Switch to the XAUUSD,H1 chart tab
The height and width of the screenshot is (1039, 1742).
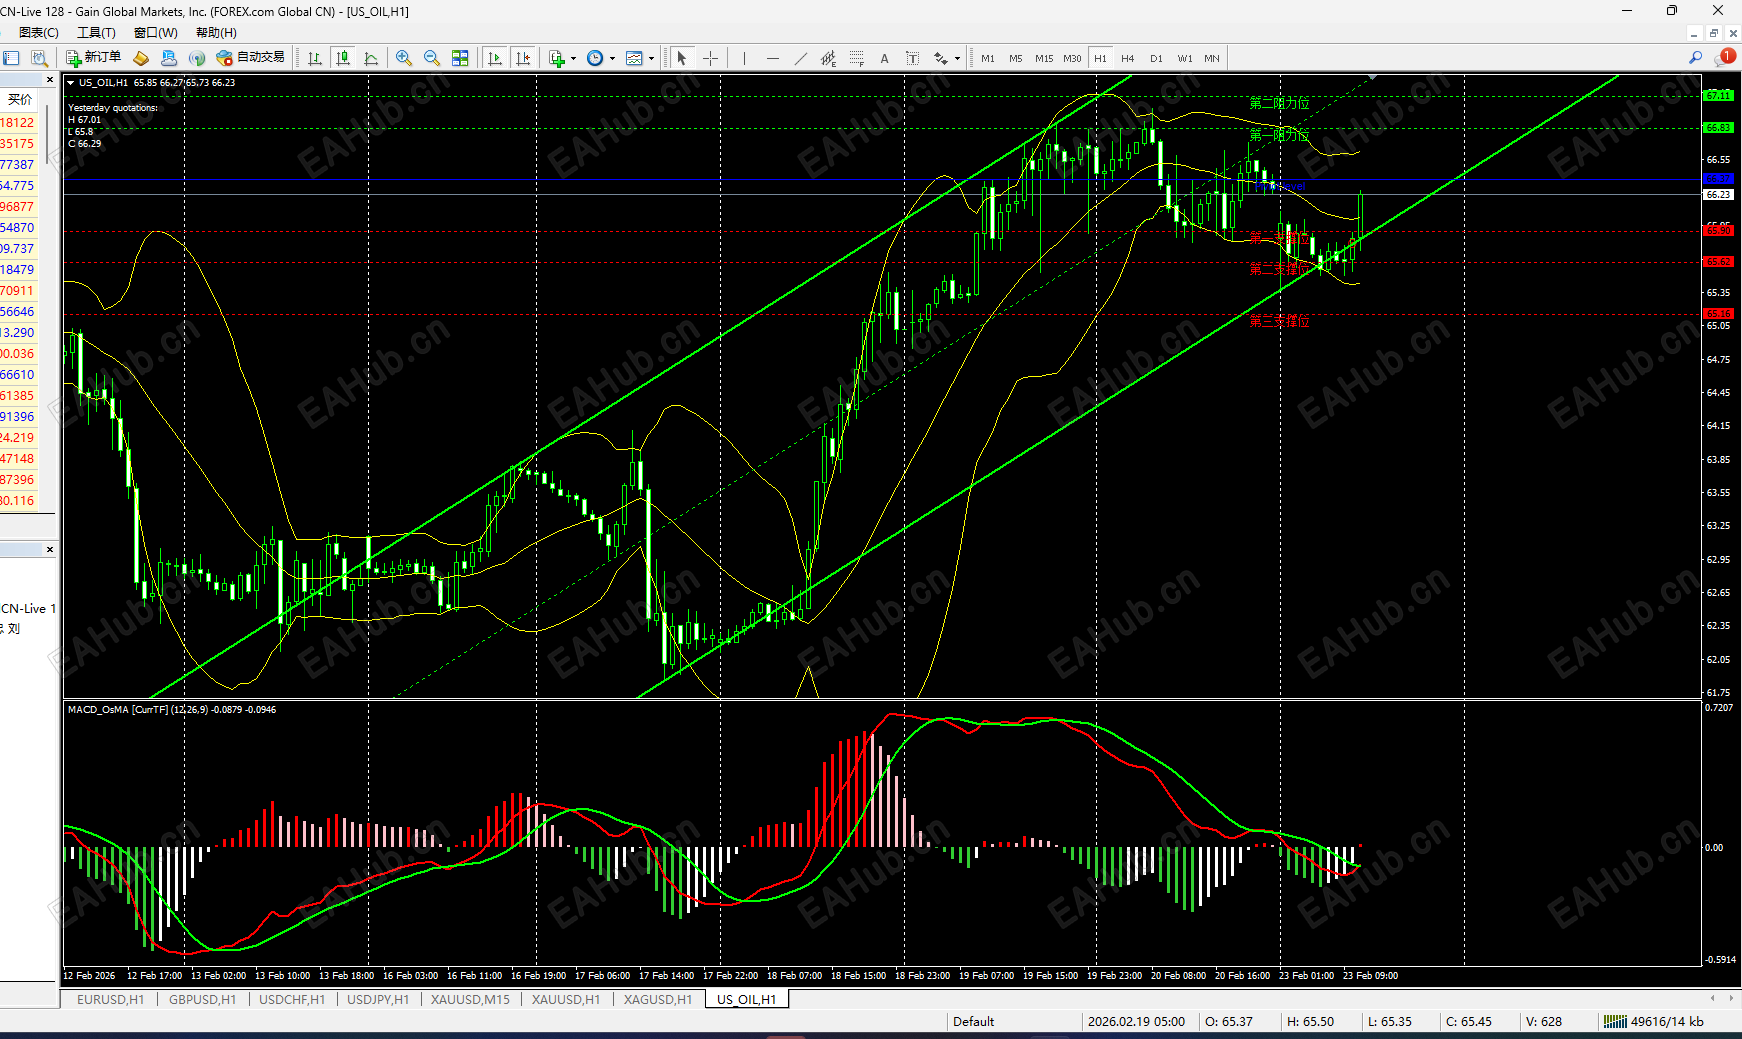566,999
